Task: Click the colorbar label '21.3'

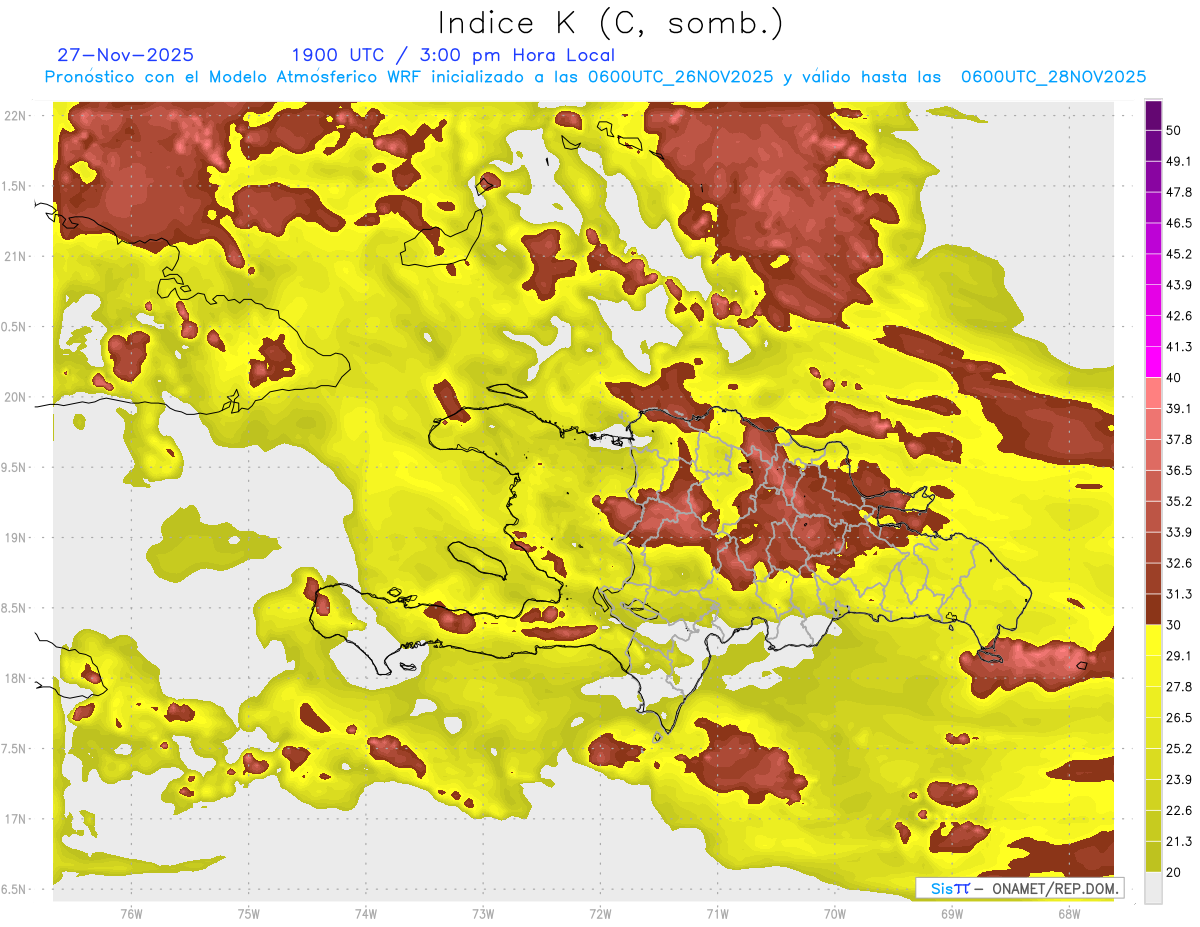Action: click(x=1179, y=841)
